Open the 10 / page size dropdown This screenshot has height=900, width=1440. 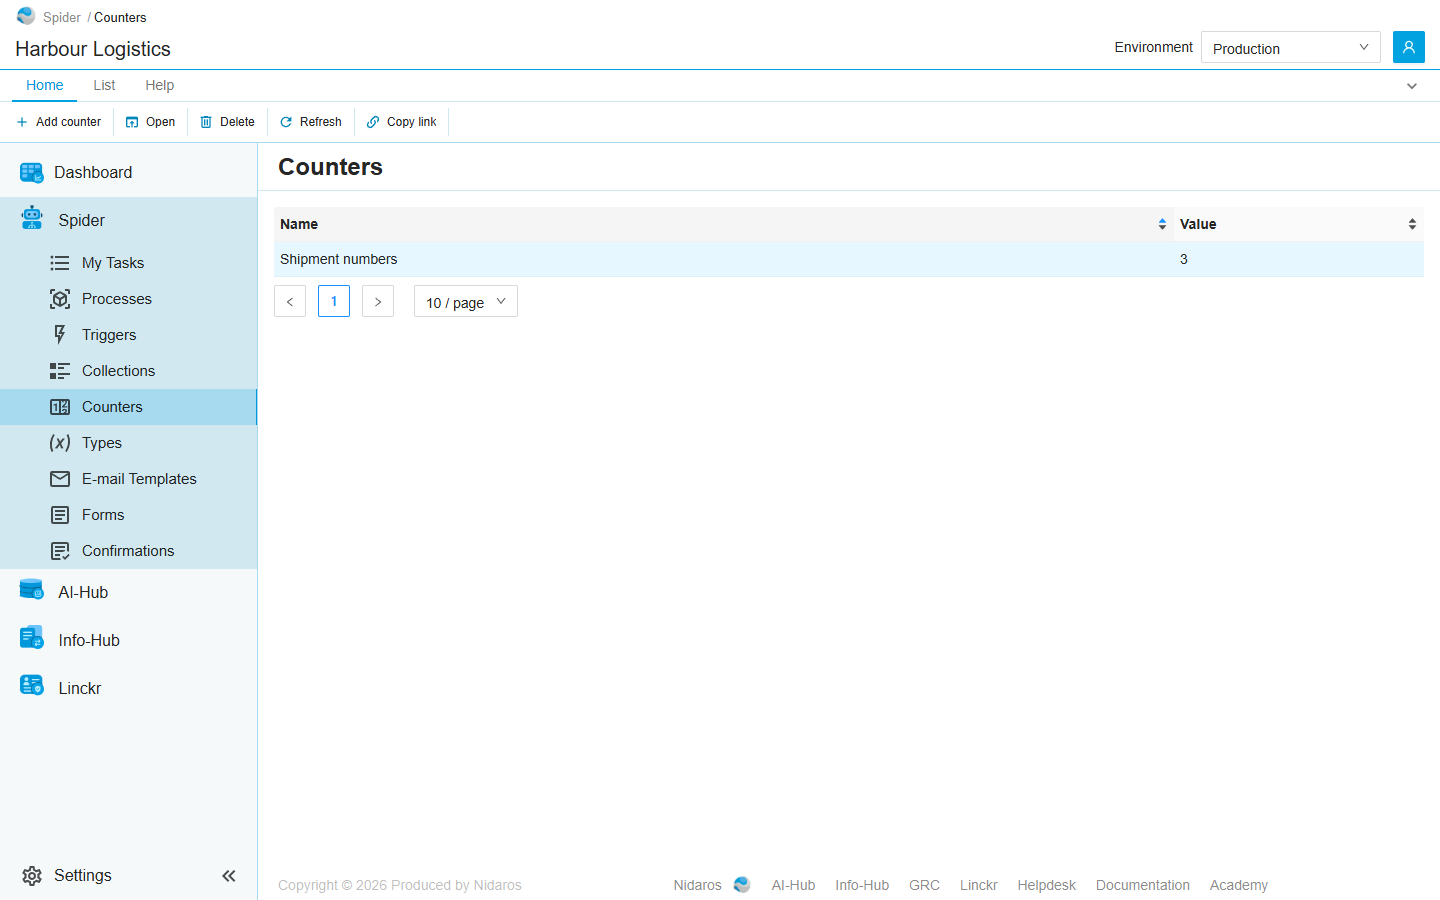point(466,301)
